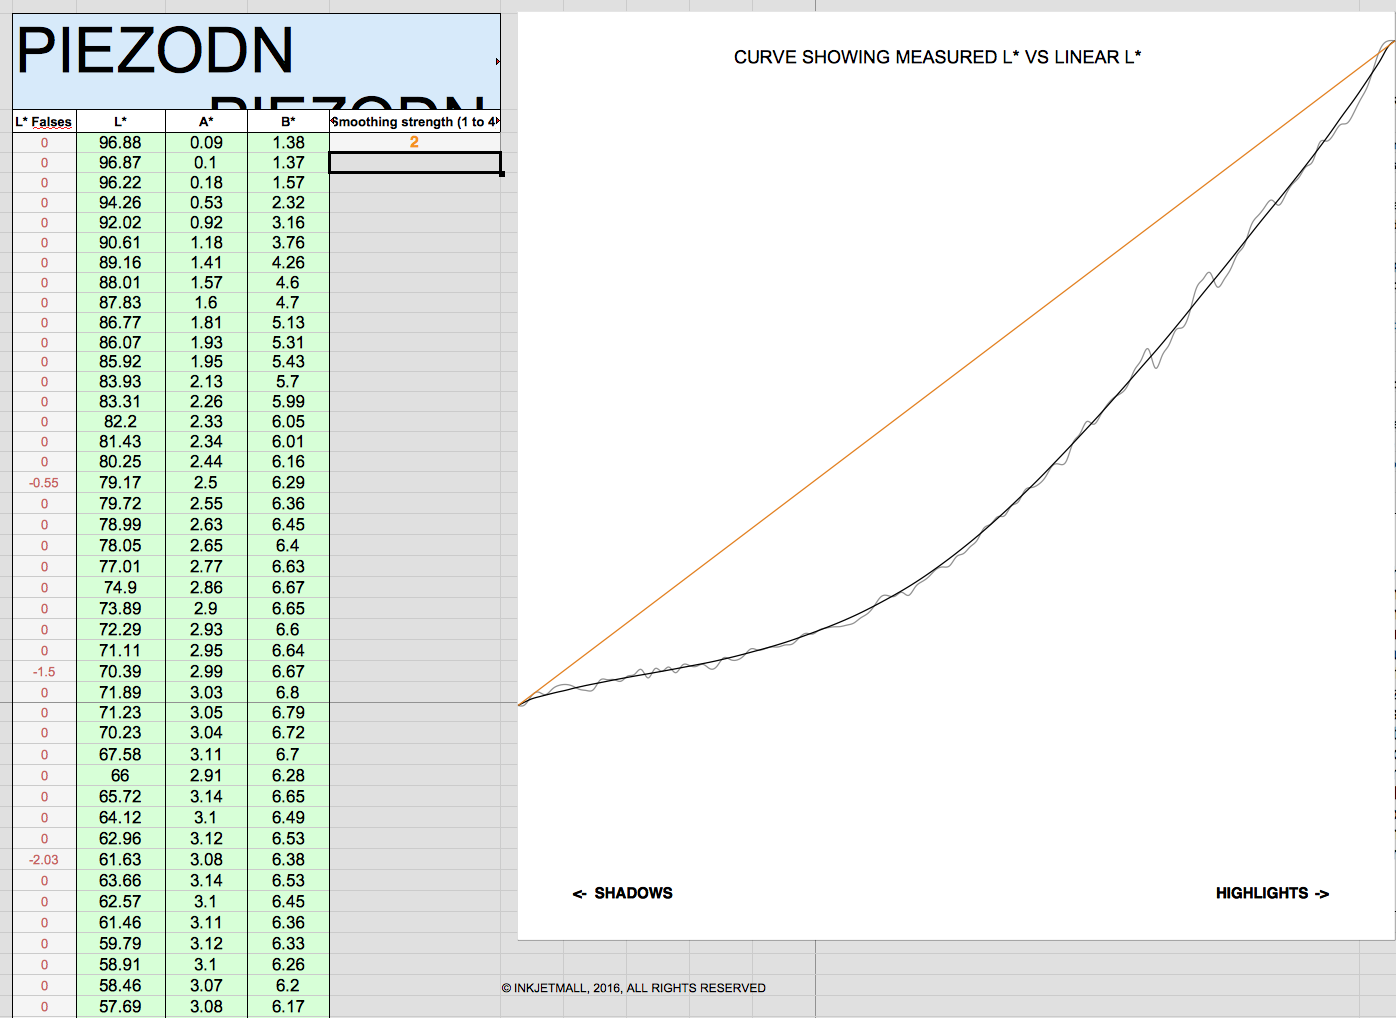Click the empty outlined cell under smoothing value
Viewport: 1396px width, 1018px height.
pyautogui.click(x=414, y=163)
